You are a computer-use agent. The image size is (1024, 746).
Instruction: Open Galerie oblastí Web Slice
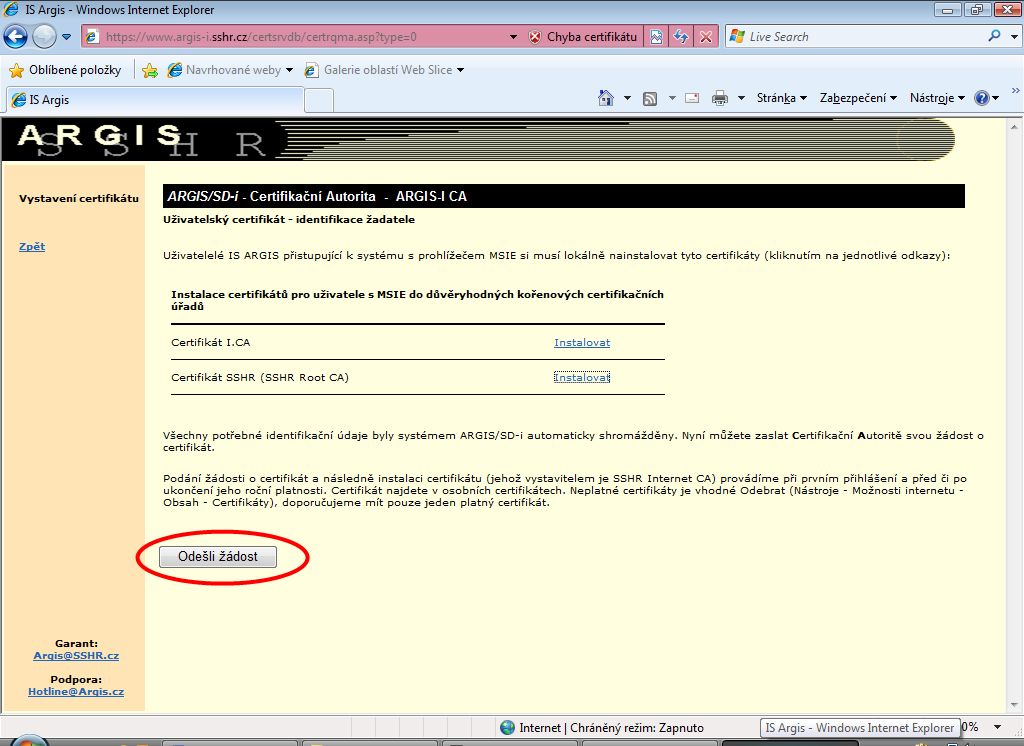point(385,70)
